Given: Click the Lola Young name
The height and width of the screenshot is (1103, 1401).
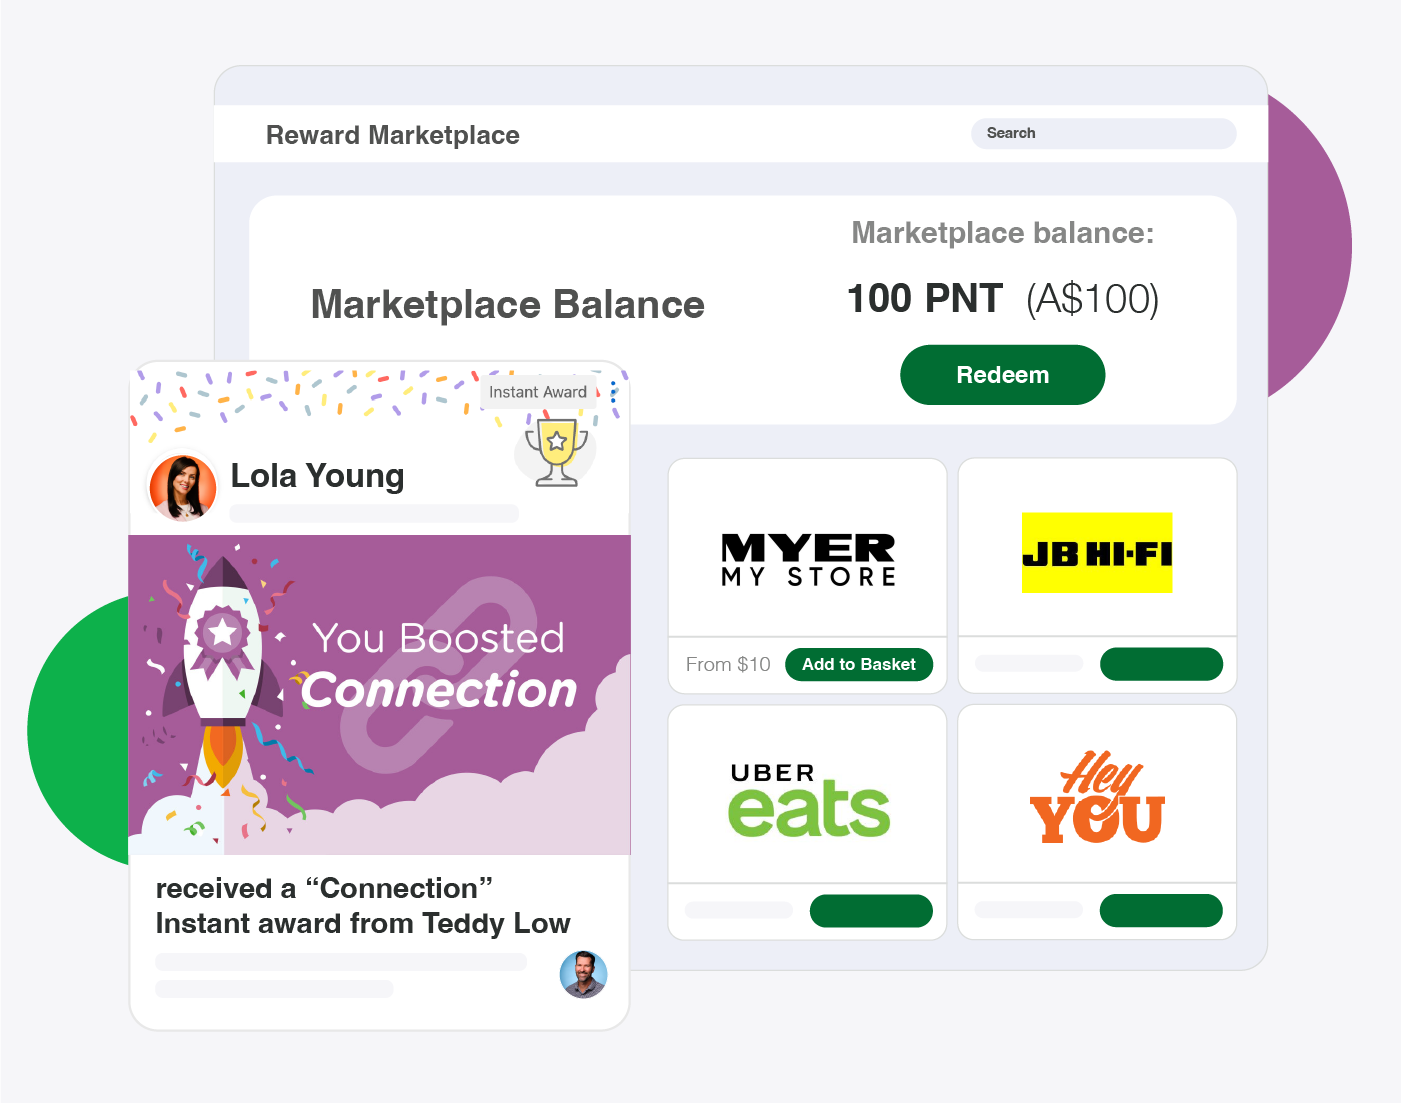Looking at the screenshot, I should pyautogui.click(x=318, y=476).
